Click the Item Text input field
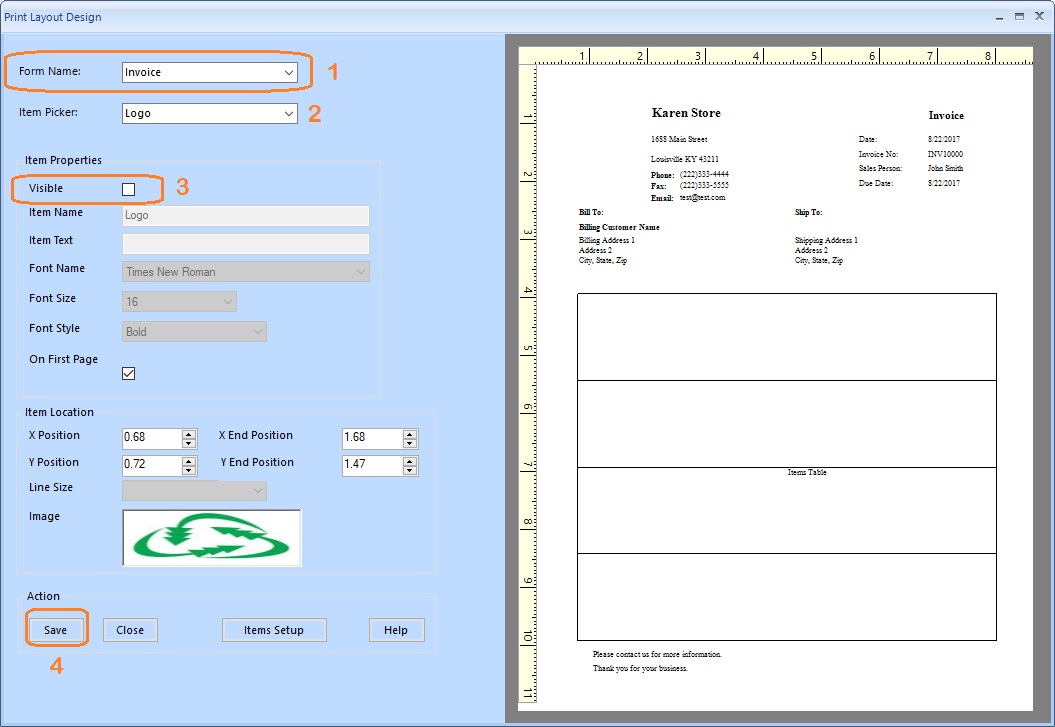 click(x=245, y=244)
